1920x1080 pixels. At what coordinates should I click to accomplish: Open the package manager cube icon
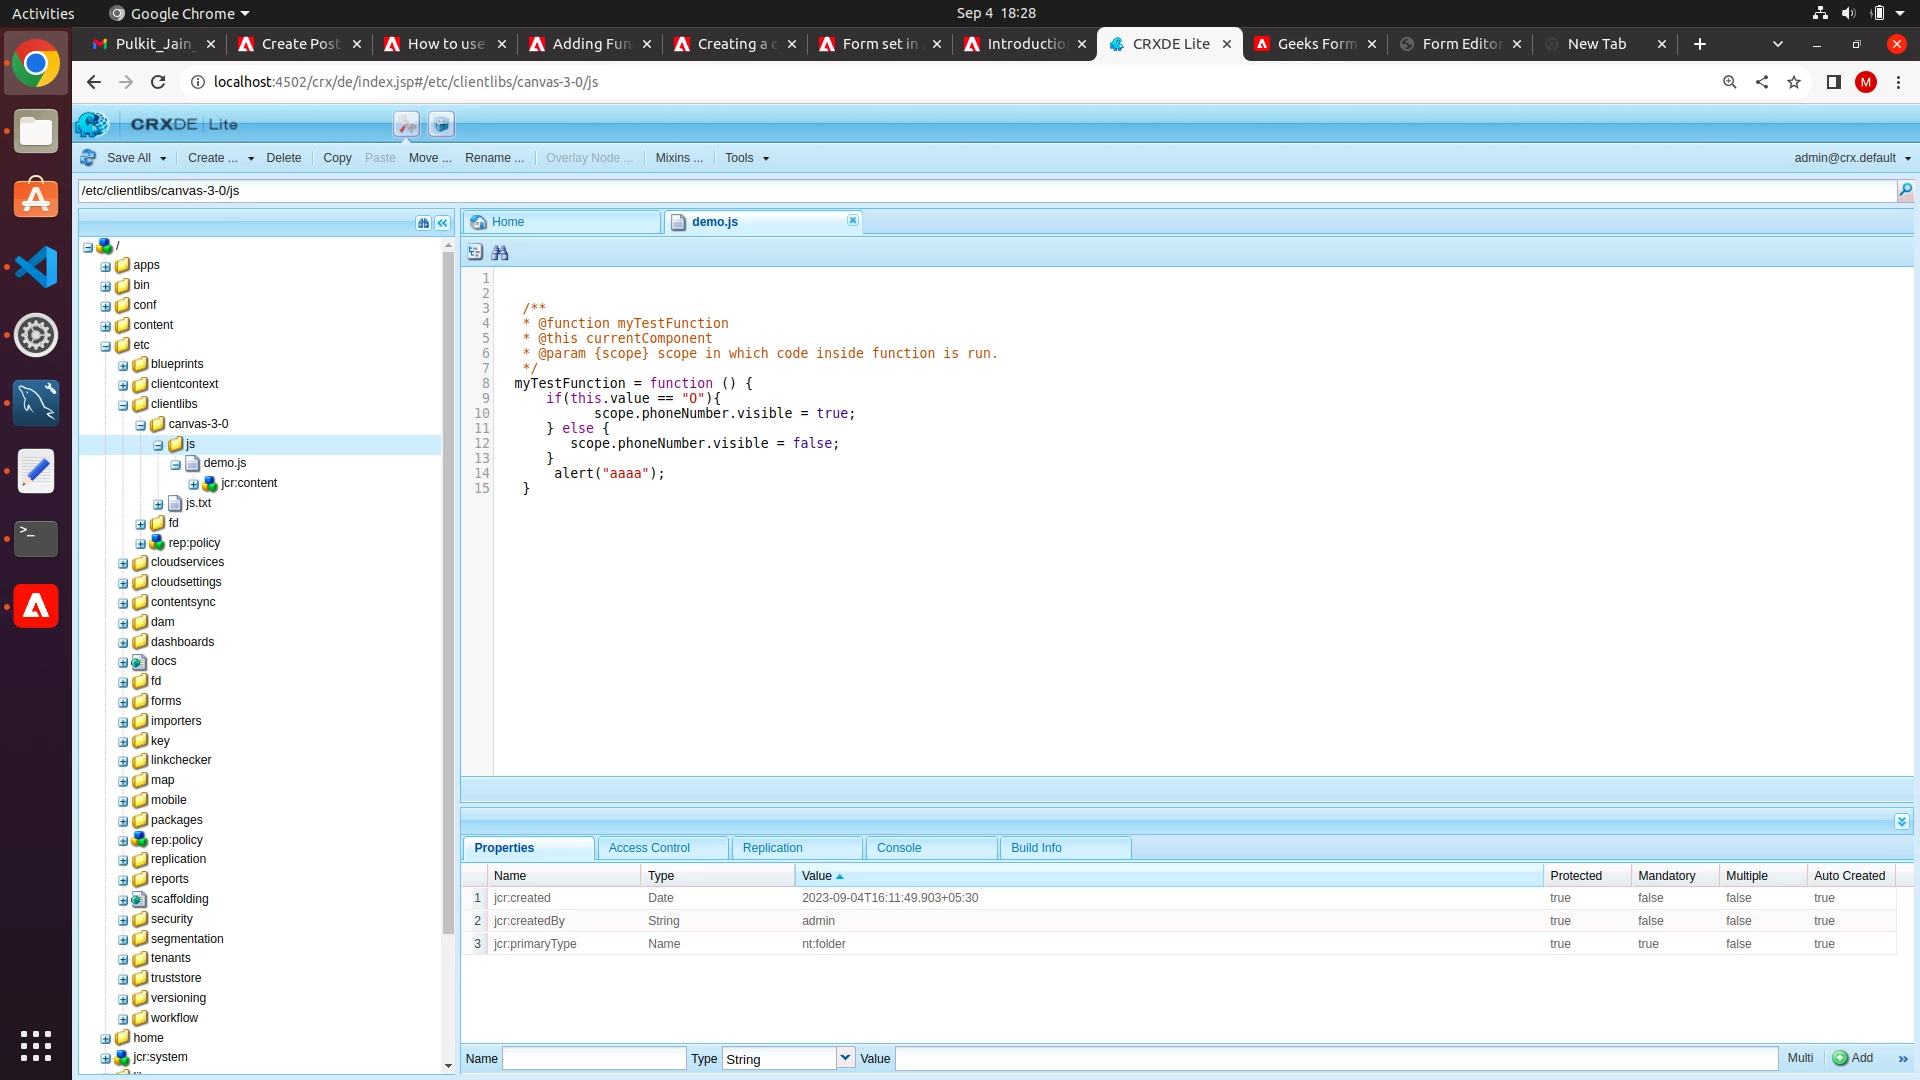click(441, 124)
